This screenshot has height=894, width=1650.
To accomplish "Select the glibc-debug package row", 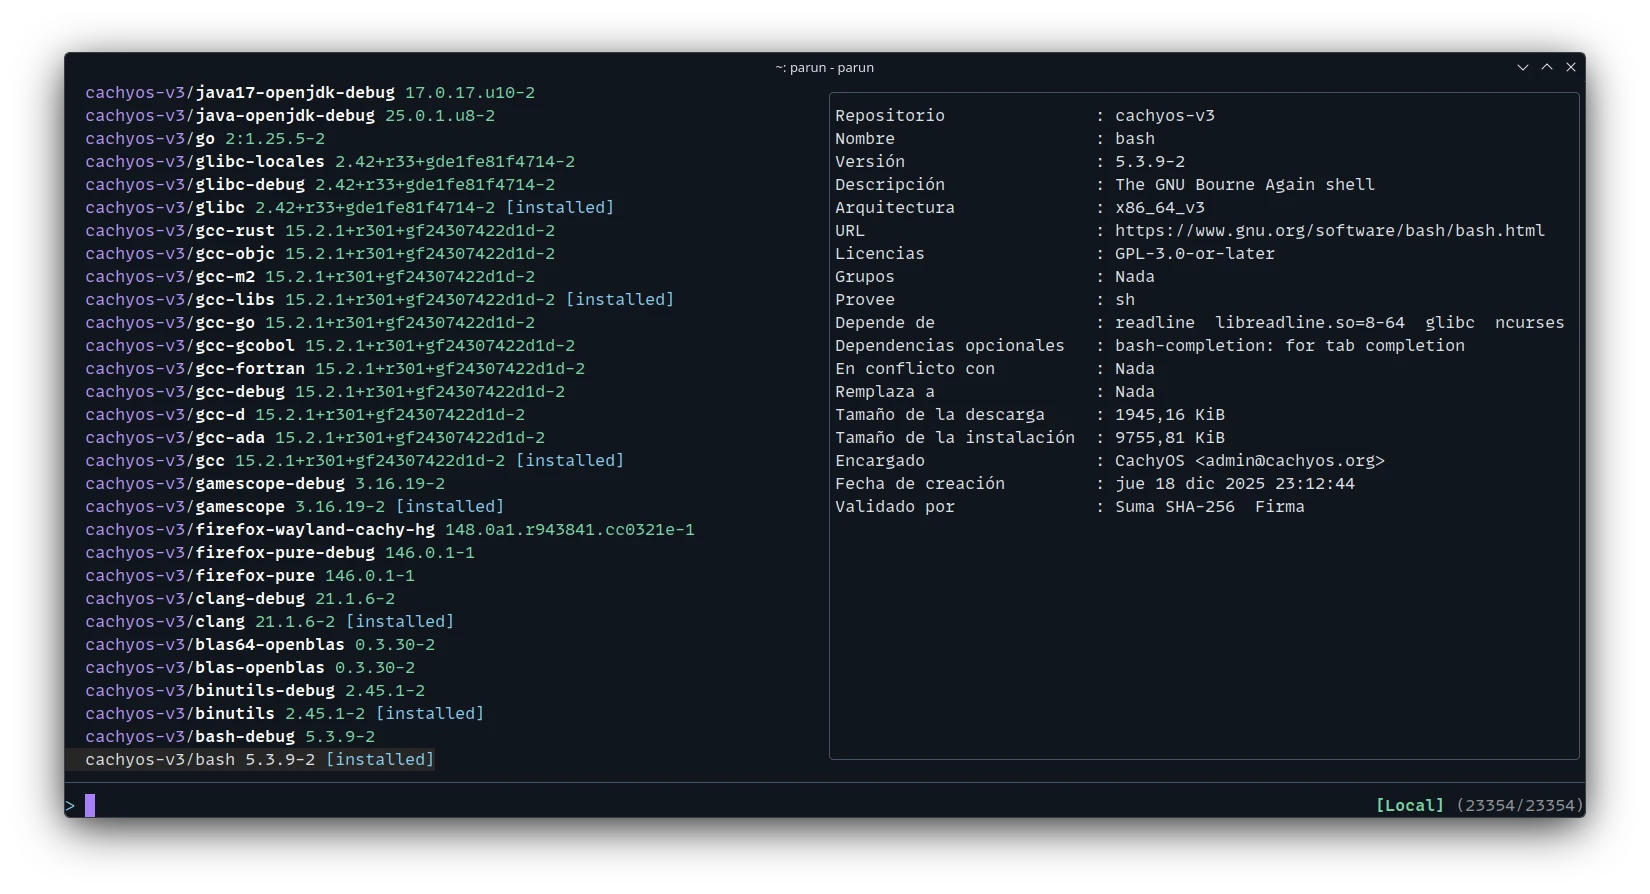I will (x=320, y=185).
